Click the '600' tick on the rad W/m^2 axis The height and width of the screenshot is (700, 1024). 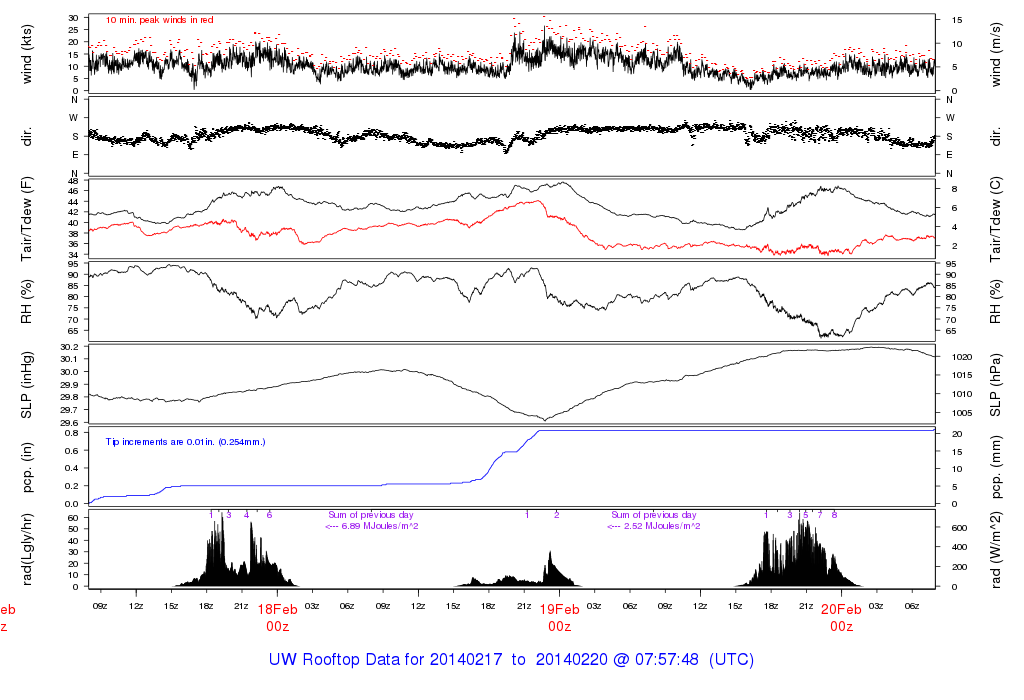point(959,528)
